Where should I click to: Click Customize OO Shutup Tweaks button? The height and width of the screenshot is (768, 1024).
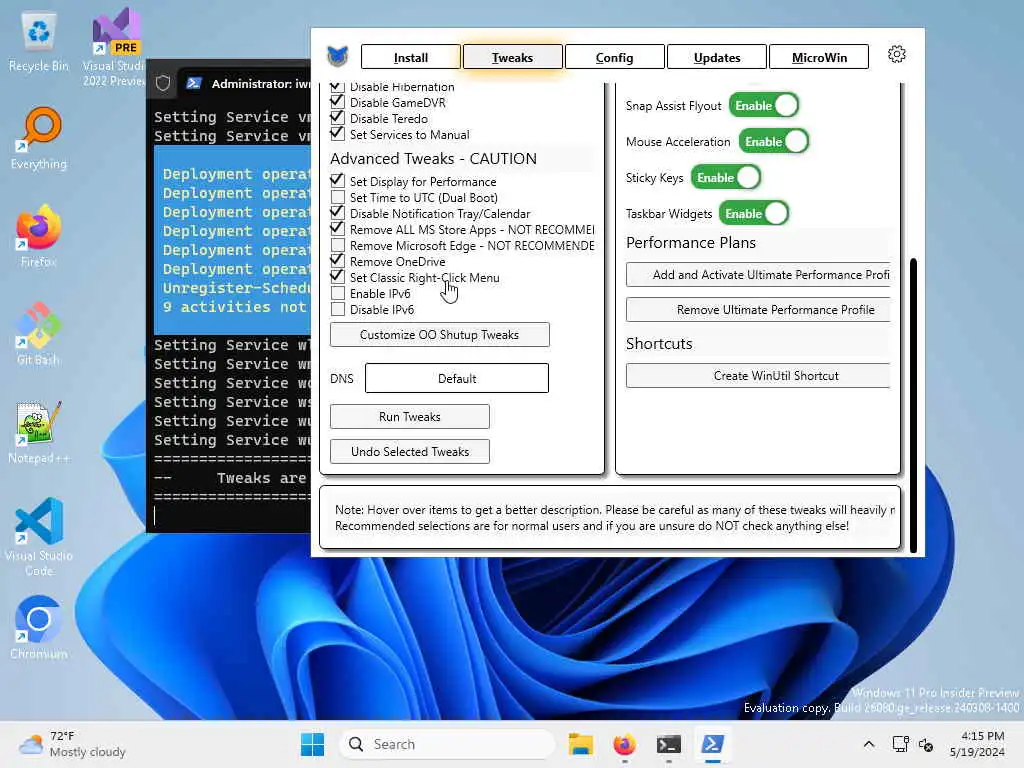point(440,334)
